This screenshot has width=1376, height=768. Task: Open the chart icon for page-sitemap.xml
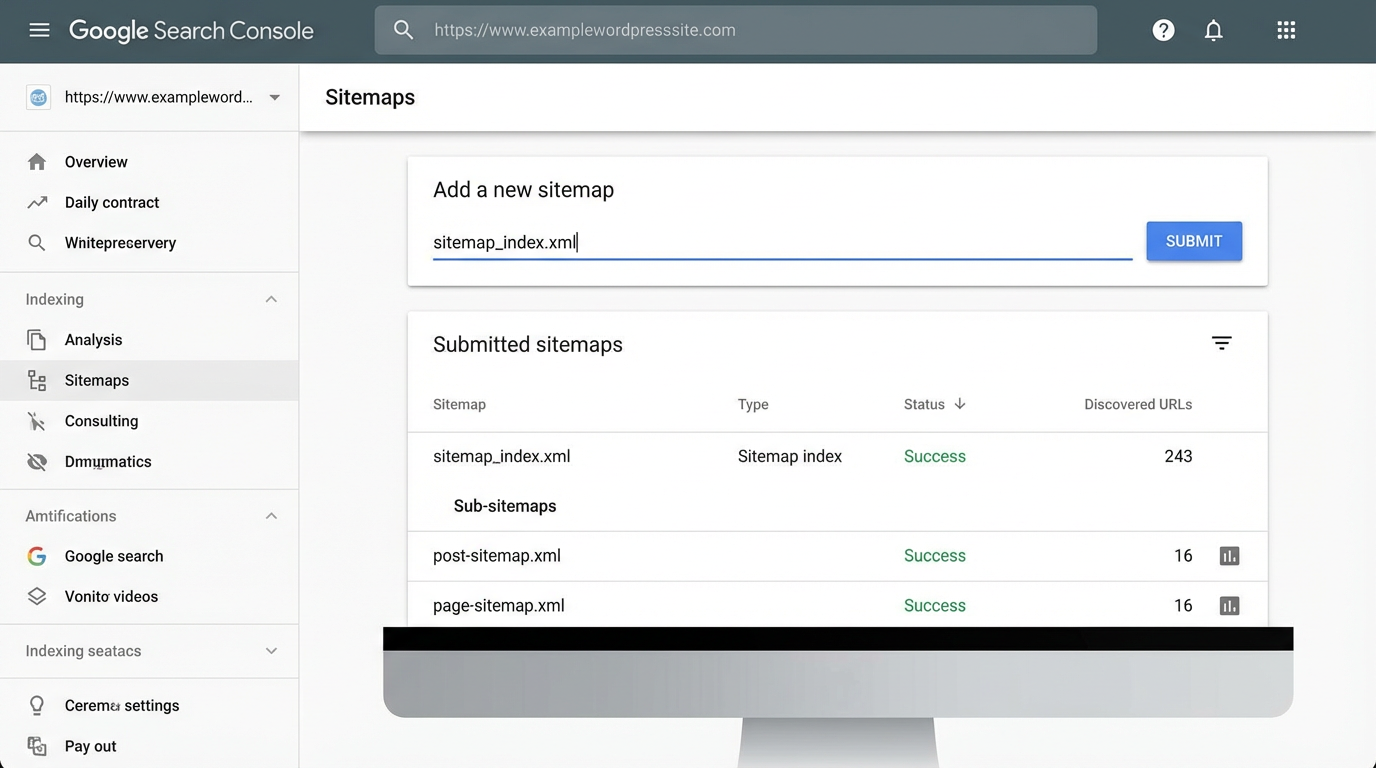point(1229,605)
